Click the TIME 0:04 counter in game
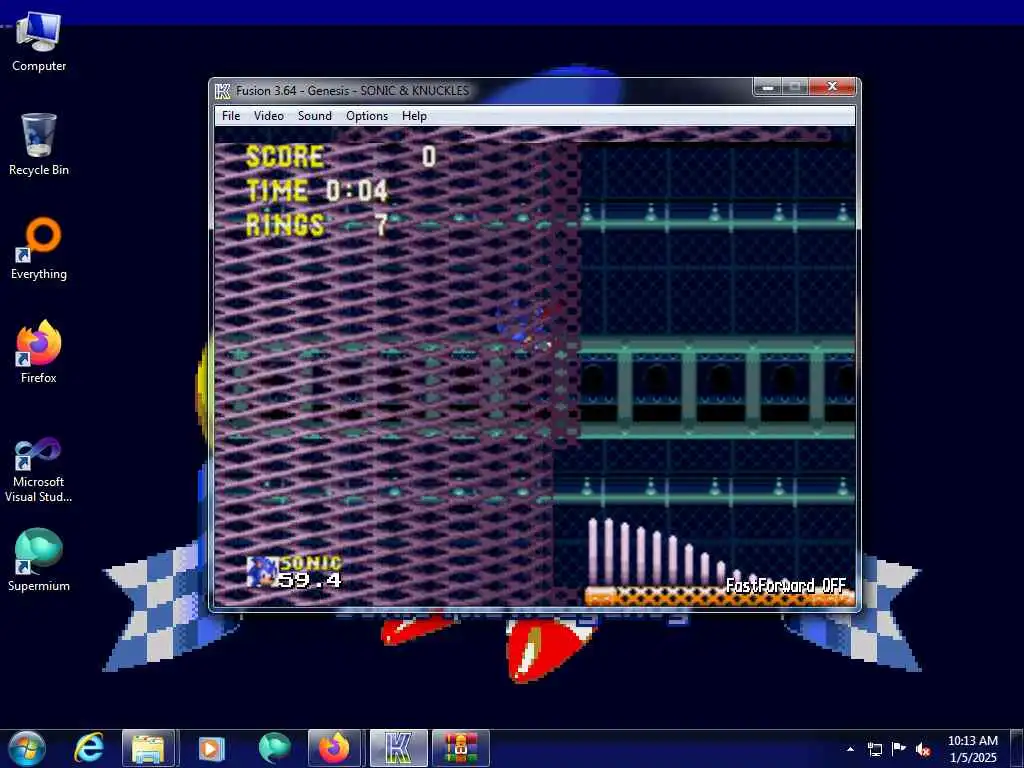 click(317, 191)
